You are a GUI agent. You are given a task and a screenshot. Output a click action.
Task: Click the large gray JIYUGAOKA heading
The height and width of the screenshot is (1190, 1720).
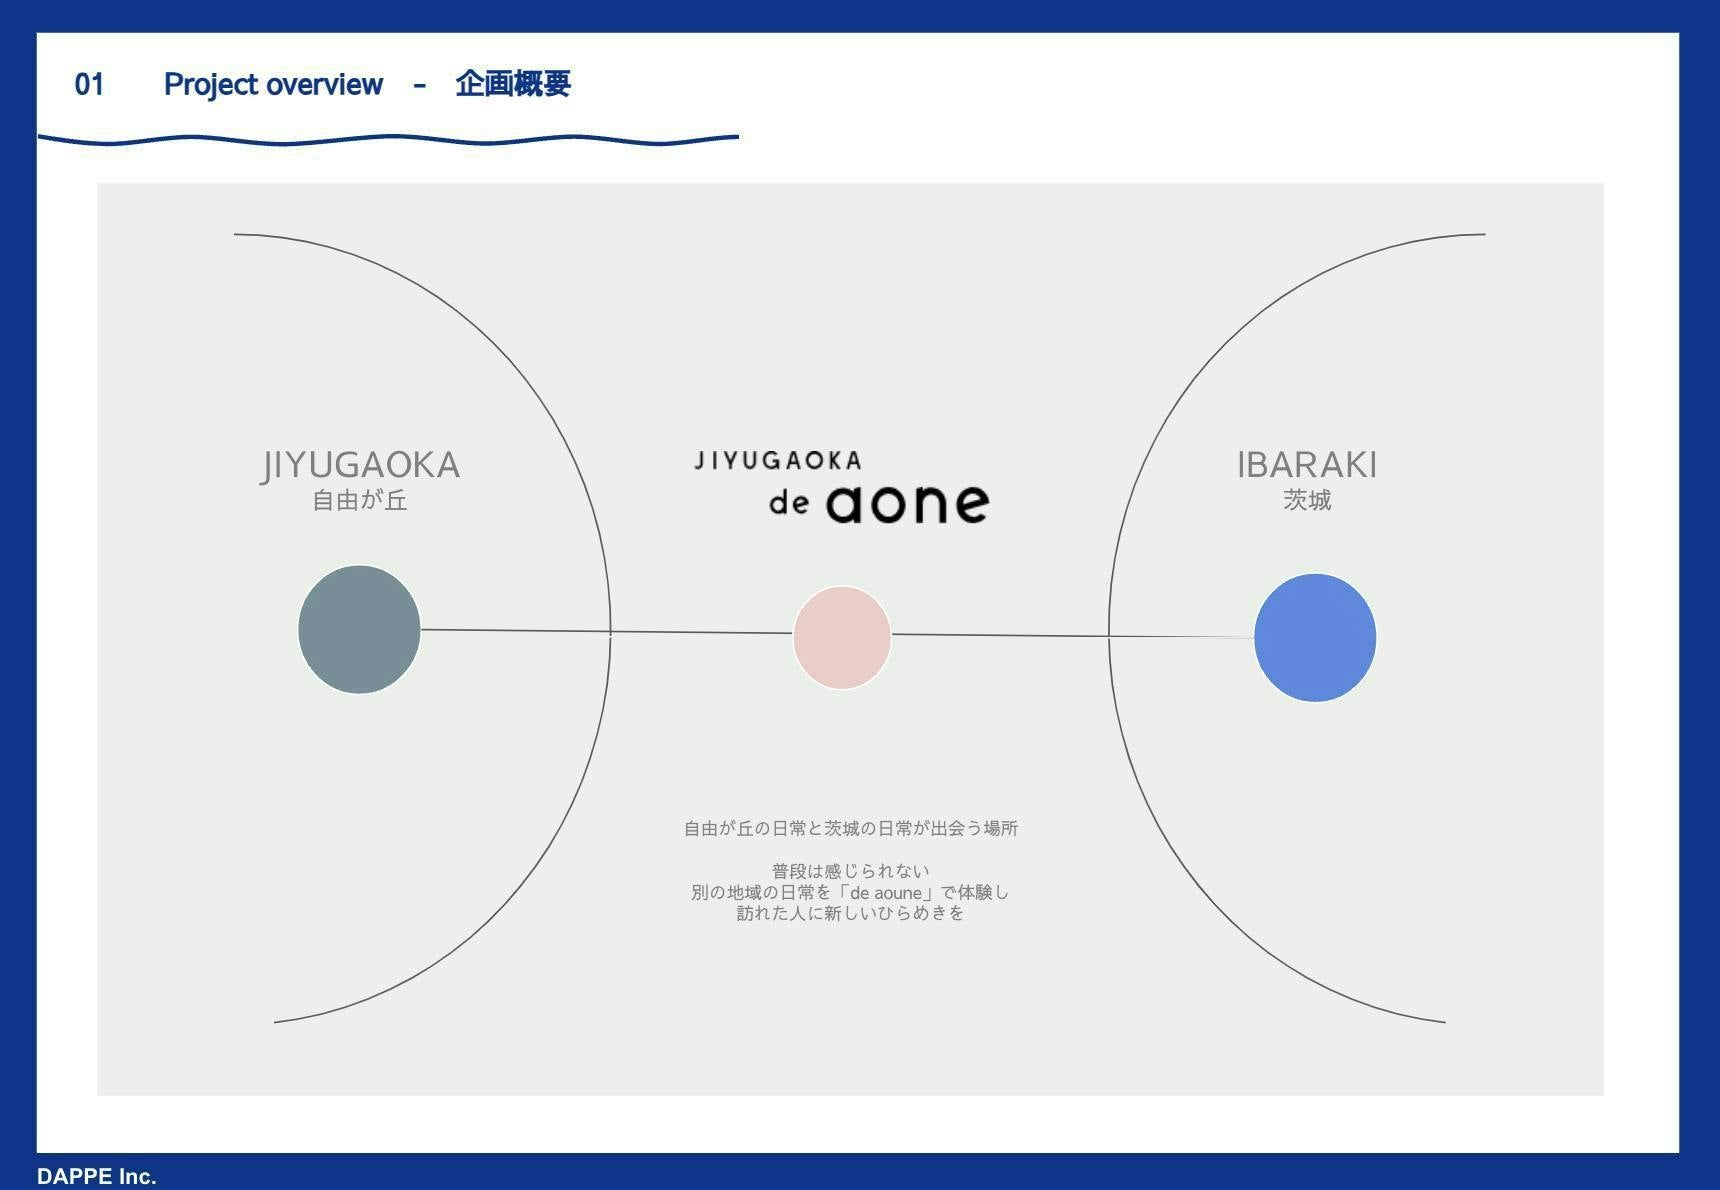[x=360, y=465]
